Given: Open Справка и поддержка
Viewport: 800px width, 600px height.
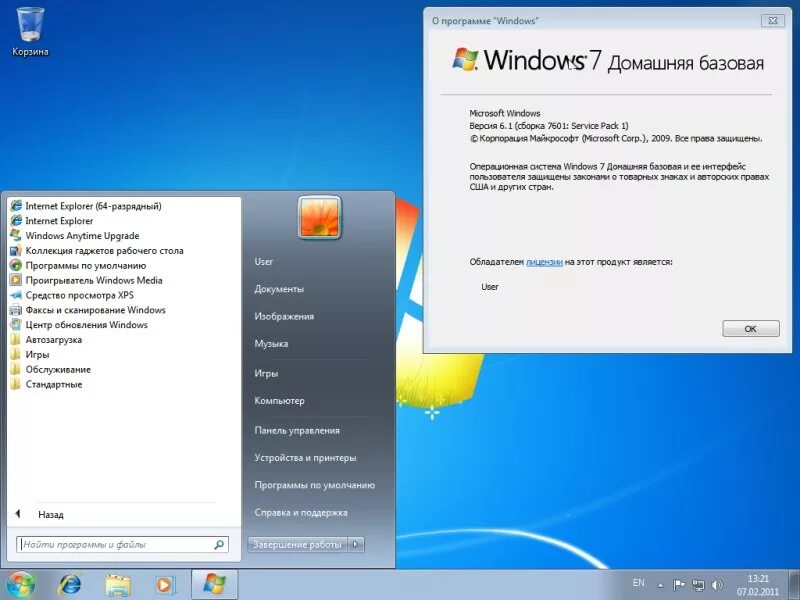Looking at the screenshot, I should [301, 513].
